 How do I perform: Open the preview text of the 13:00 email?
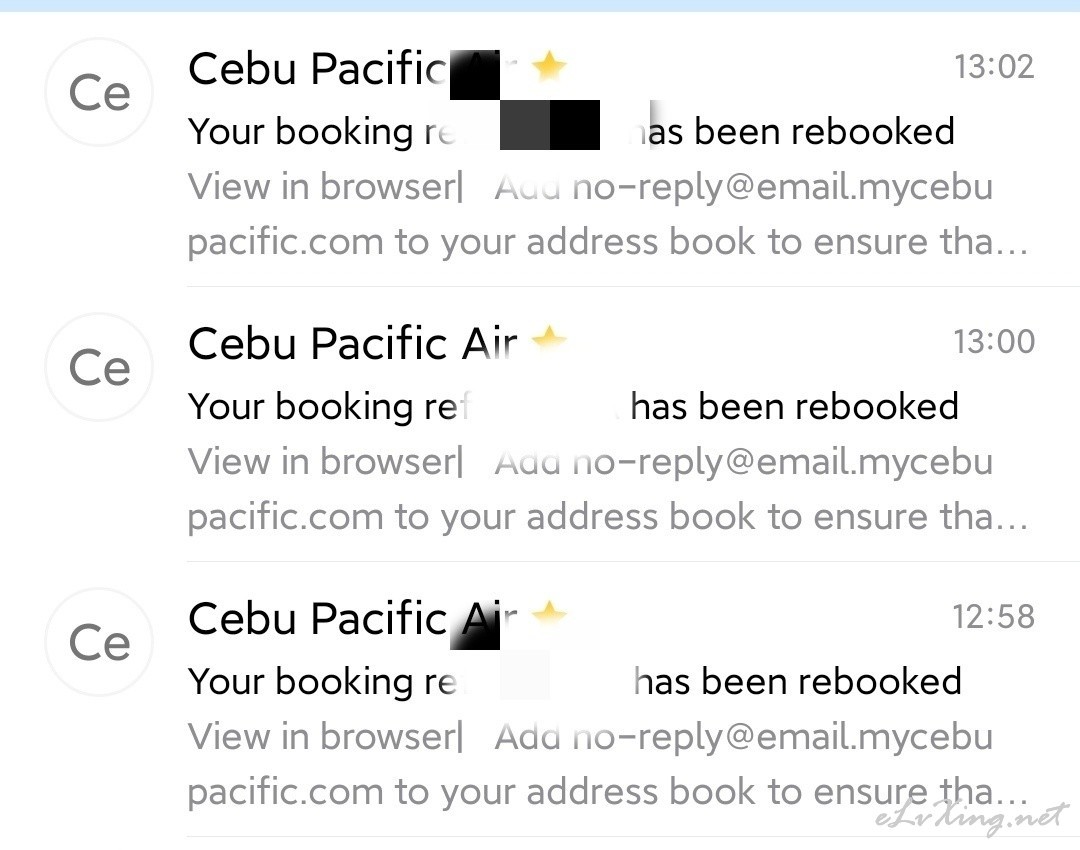(608, 489)
